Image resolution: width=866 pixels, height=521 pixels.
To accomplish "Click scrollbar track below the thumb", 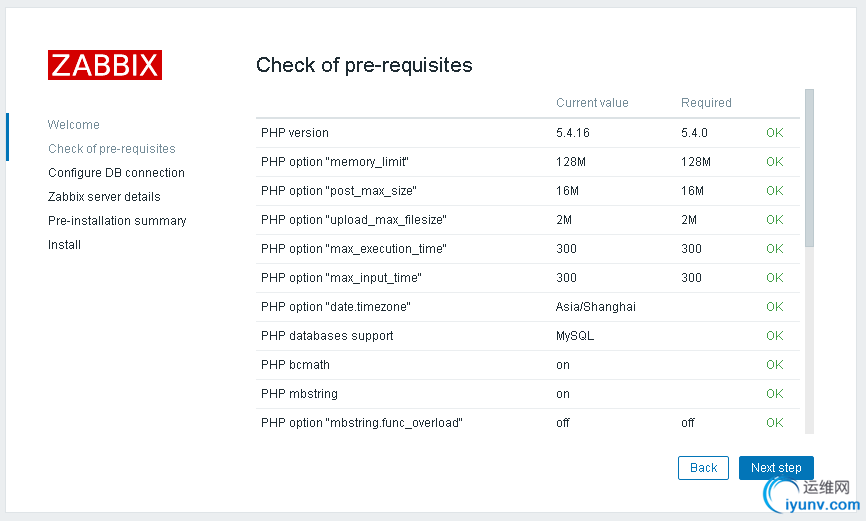I will tap(809, 340).
